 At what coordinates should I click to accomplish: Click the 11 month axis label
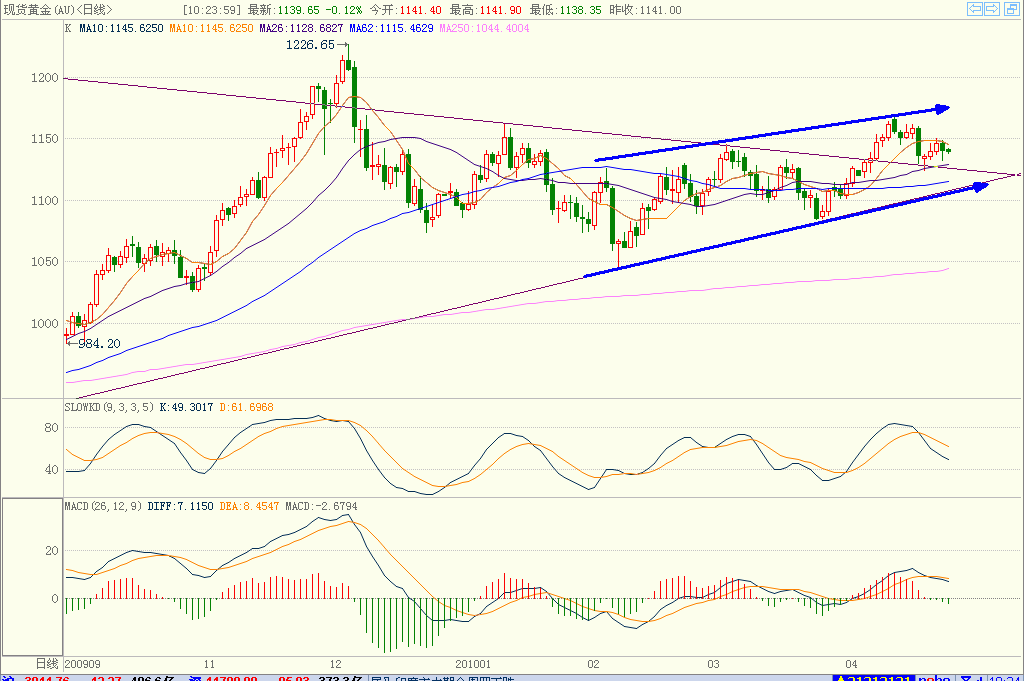[x=209, y=664]
